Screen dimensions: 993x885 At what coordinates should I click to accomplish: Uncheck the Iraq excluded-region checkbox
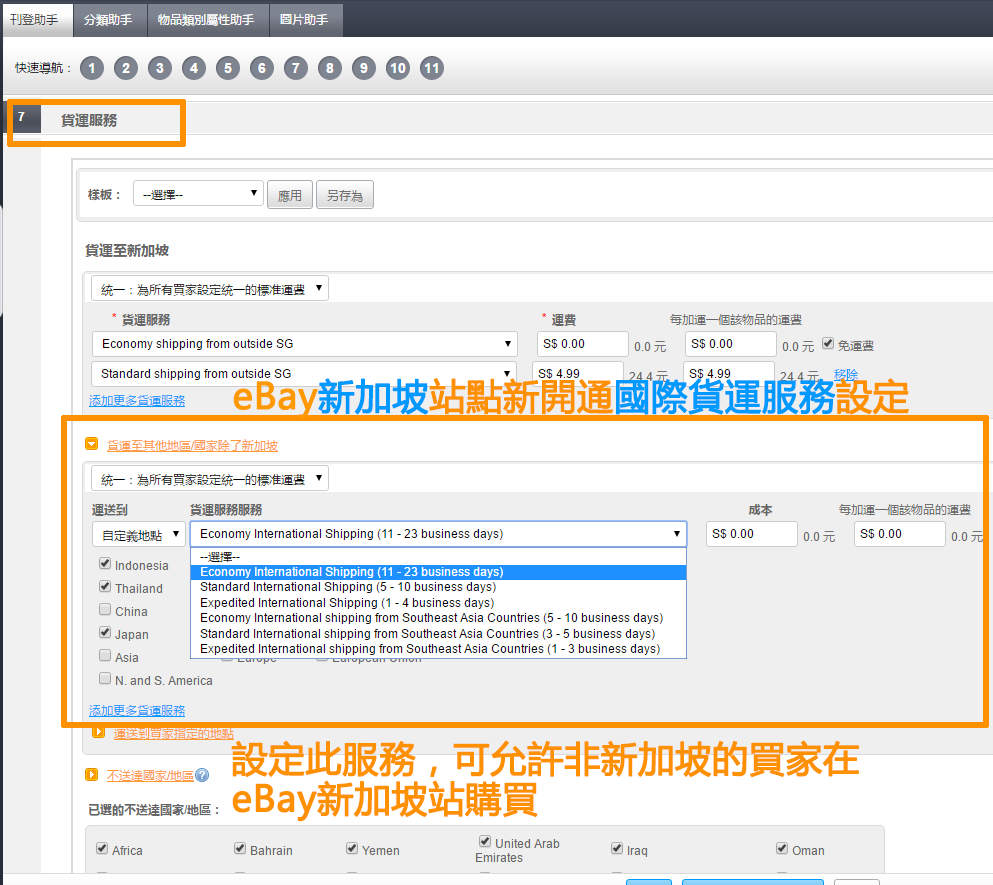pos(617,848)
